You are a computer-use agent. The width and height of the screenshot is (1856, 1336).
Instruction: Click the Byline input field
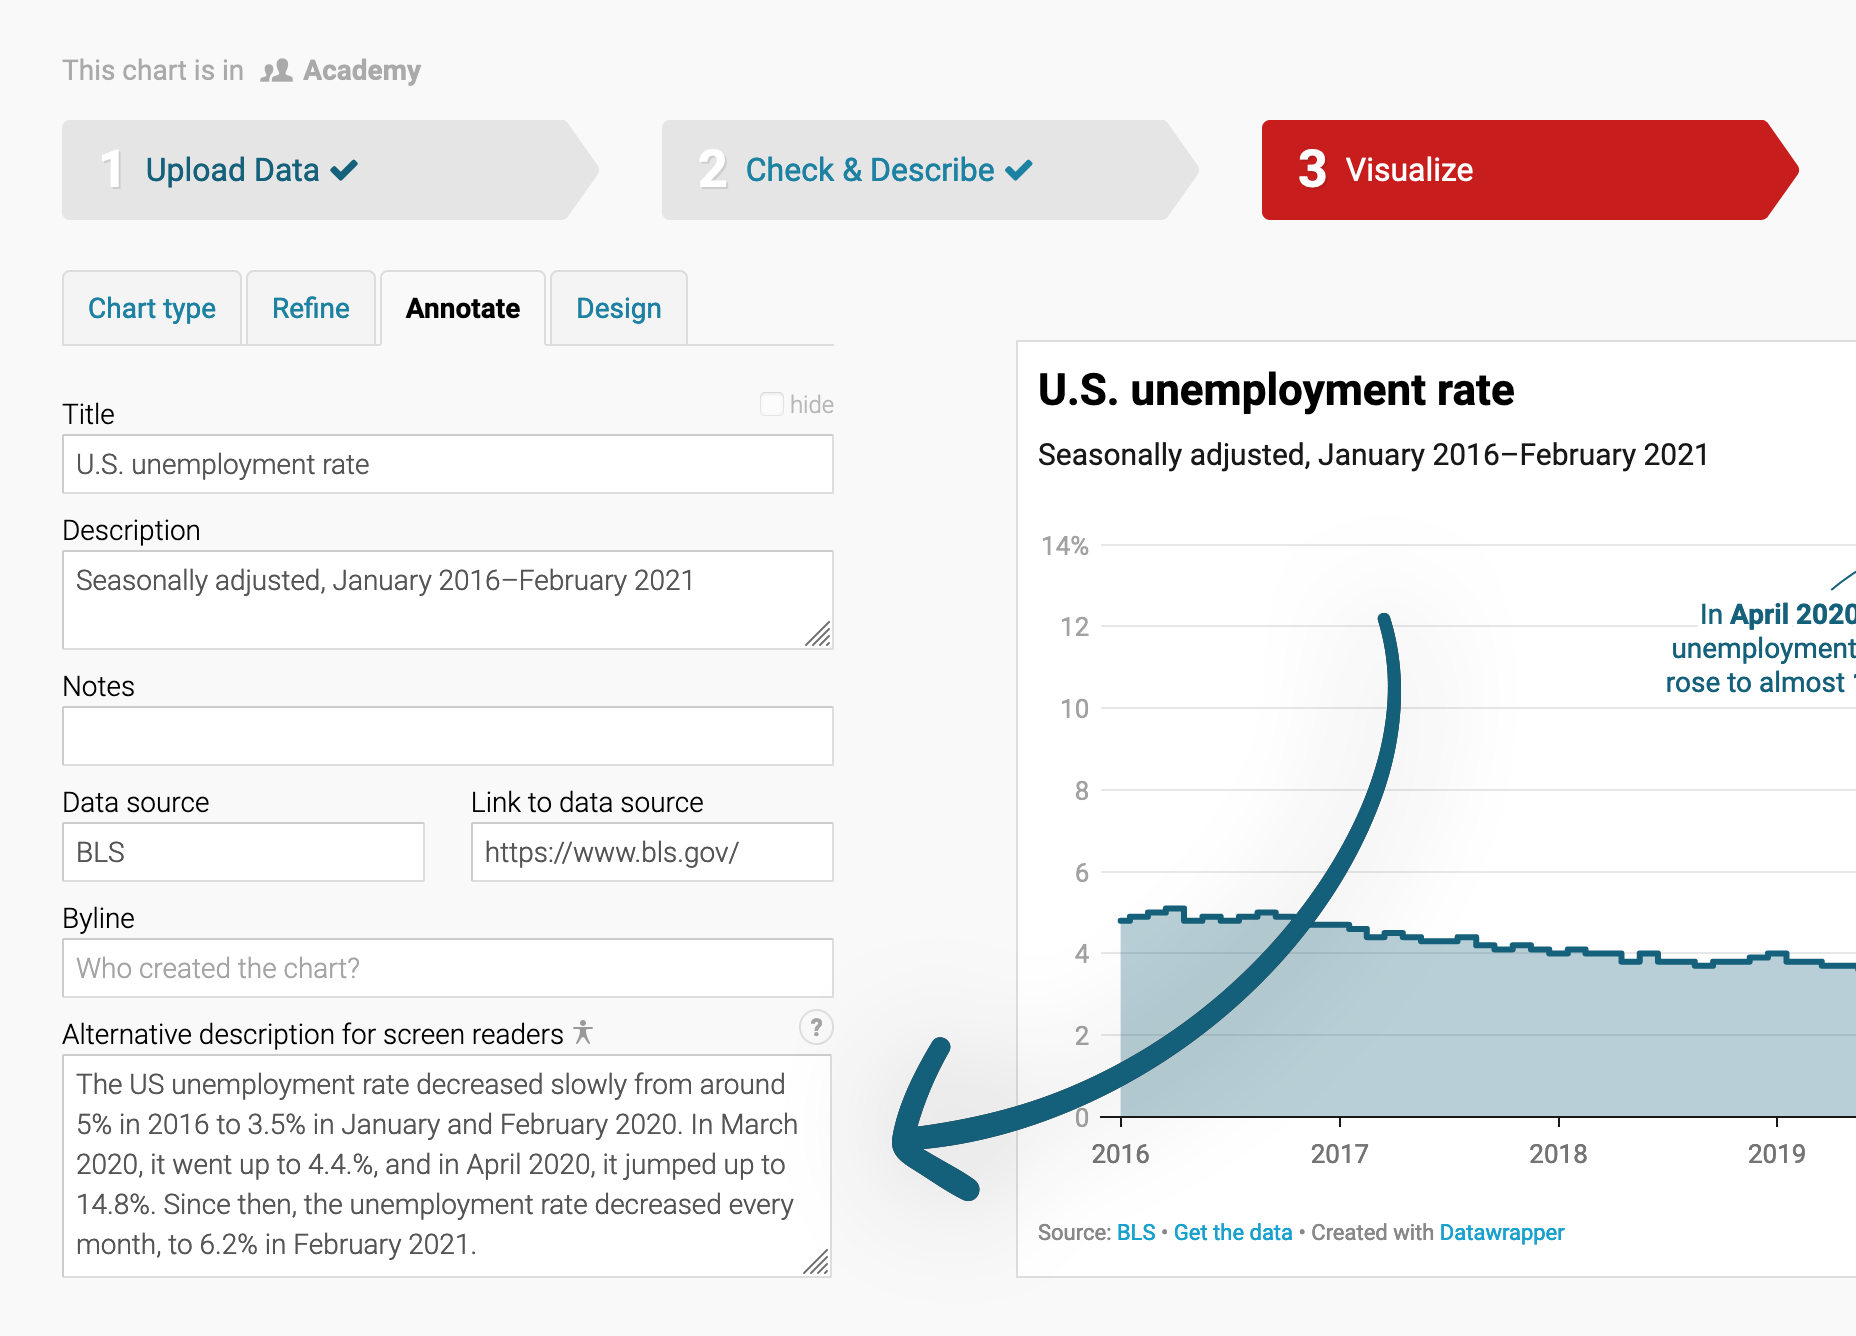[447, 968]
